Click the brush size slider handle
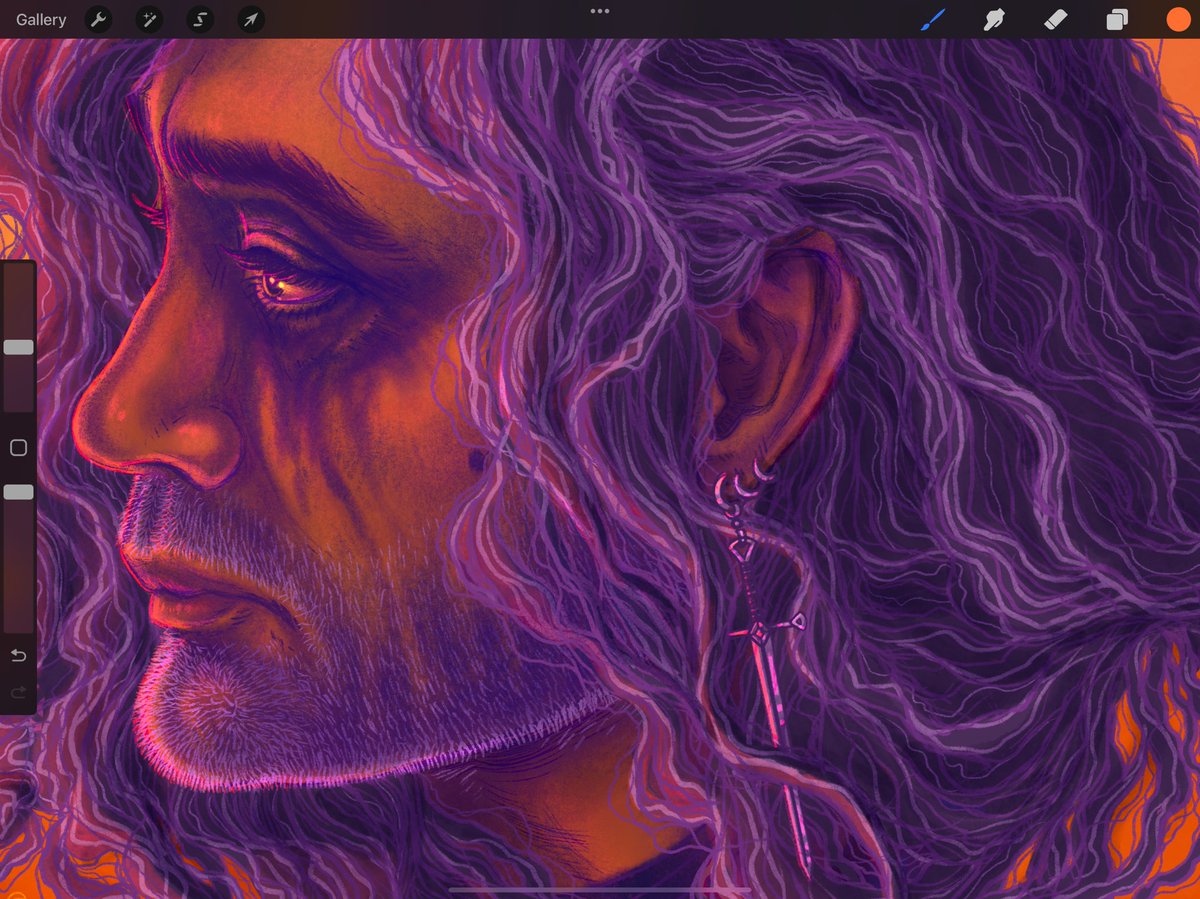1200x899 pixels. click(18, 347)
